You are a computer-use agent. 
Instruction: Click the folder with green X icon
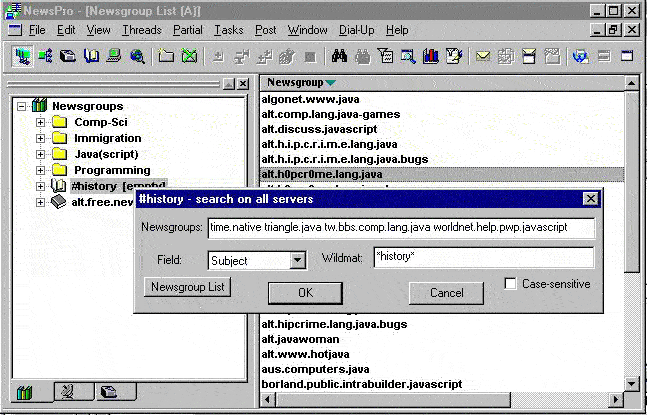[x=189, y=56]
